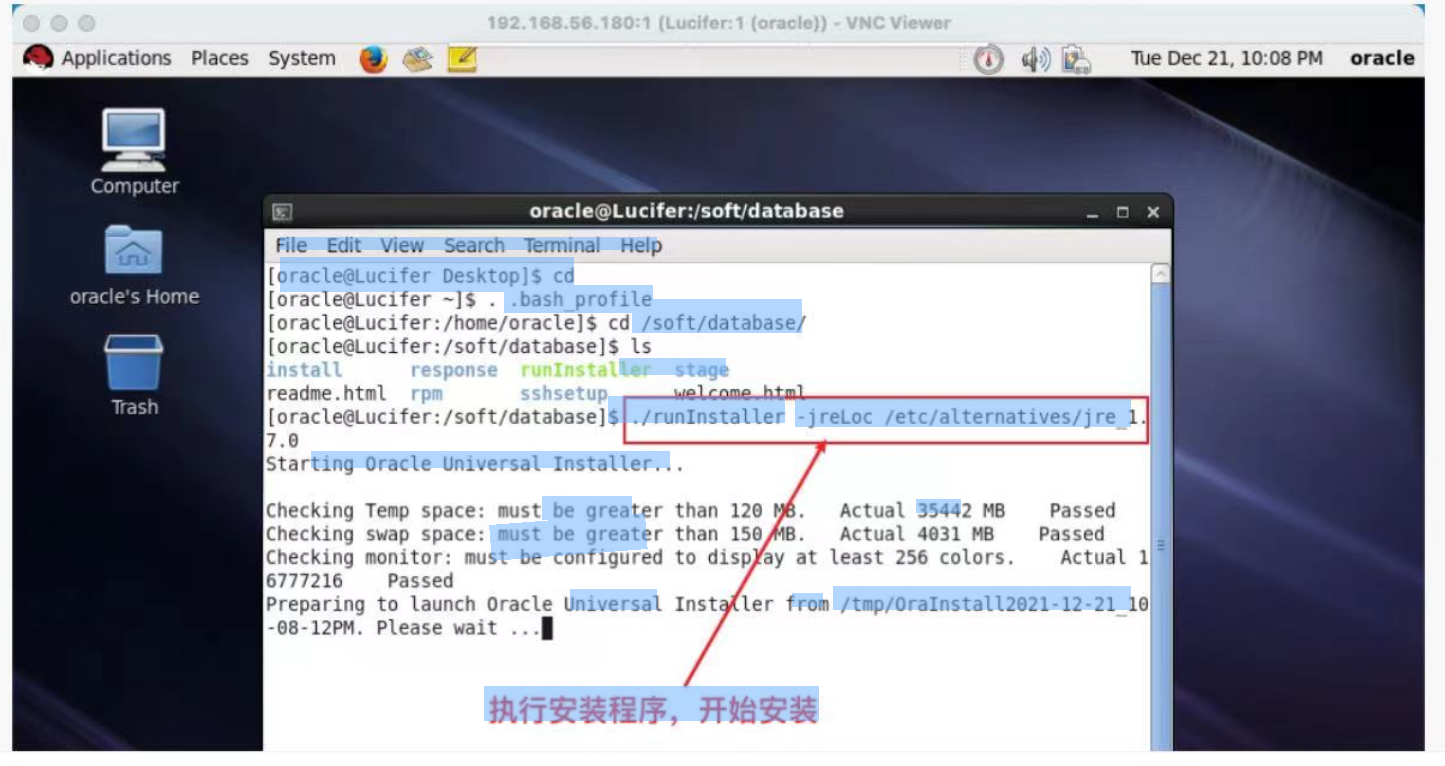1445x766 pixels.
Task: Open the Applications menu with the red hat
Action: [97, 58]
